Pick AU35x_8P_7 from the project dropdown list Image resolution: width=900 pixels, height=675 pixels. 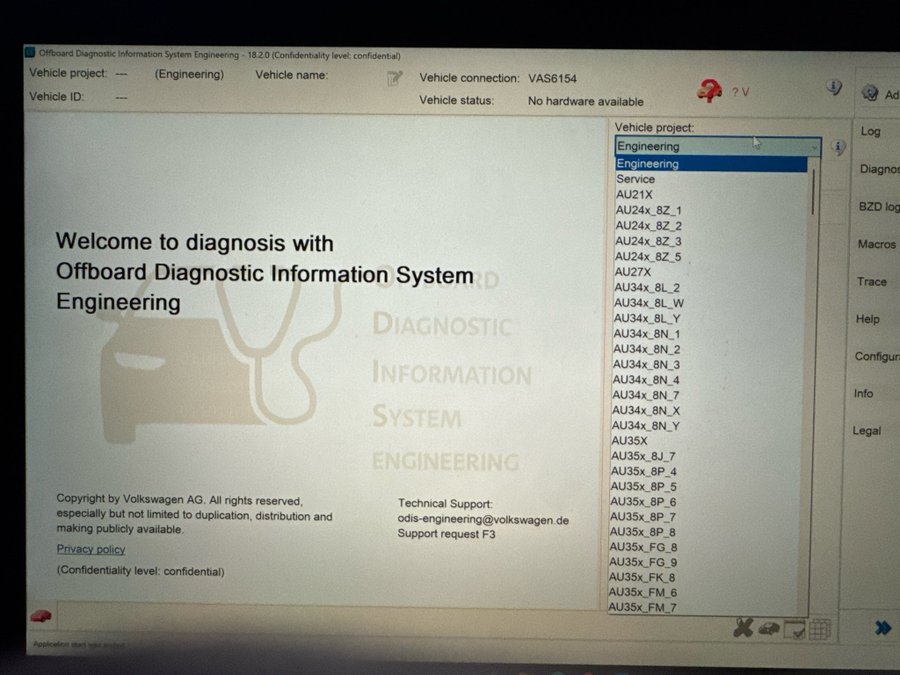click(643, 517)
